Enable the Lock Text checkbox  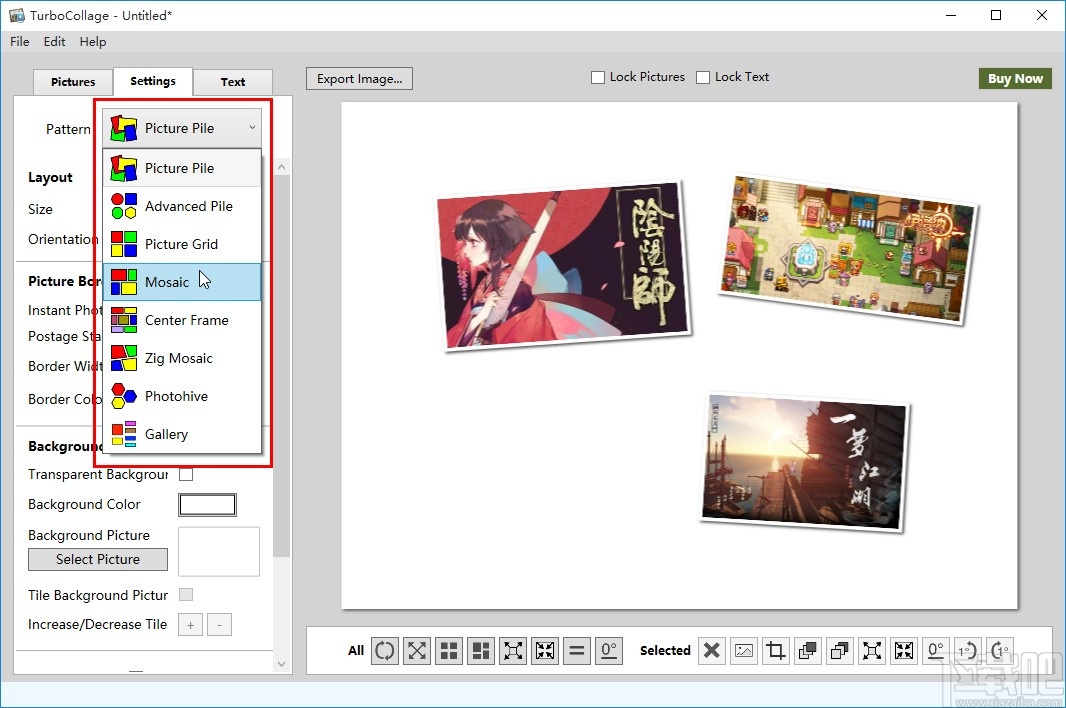coord(703,76)
